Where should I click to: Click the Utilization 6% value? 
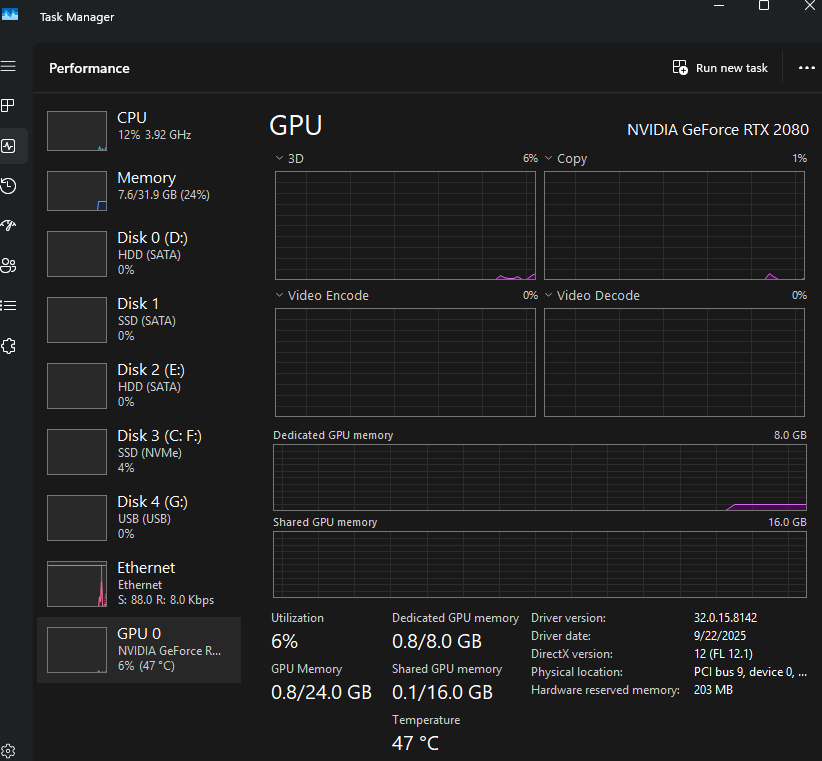pos(285,642)
